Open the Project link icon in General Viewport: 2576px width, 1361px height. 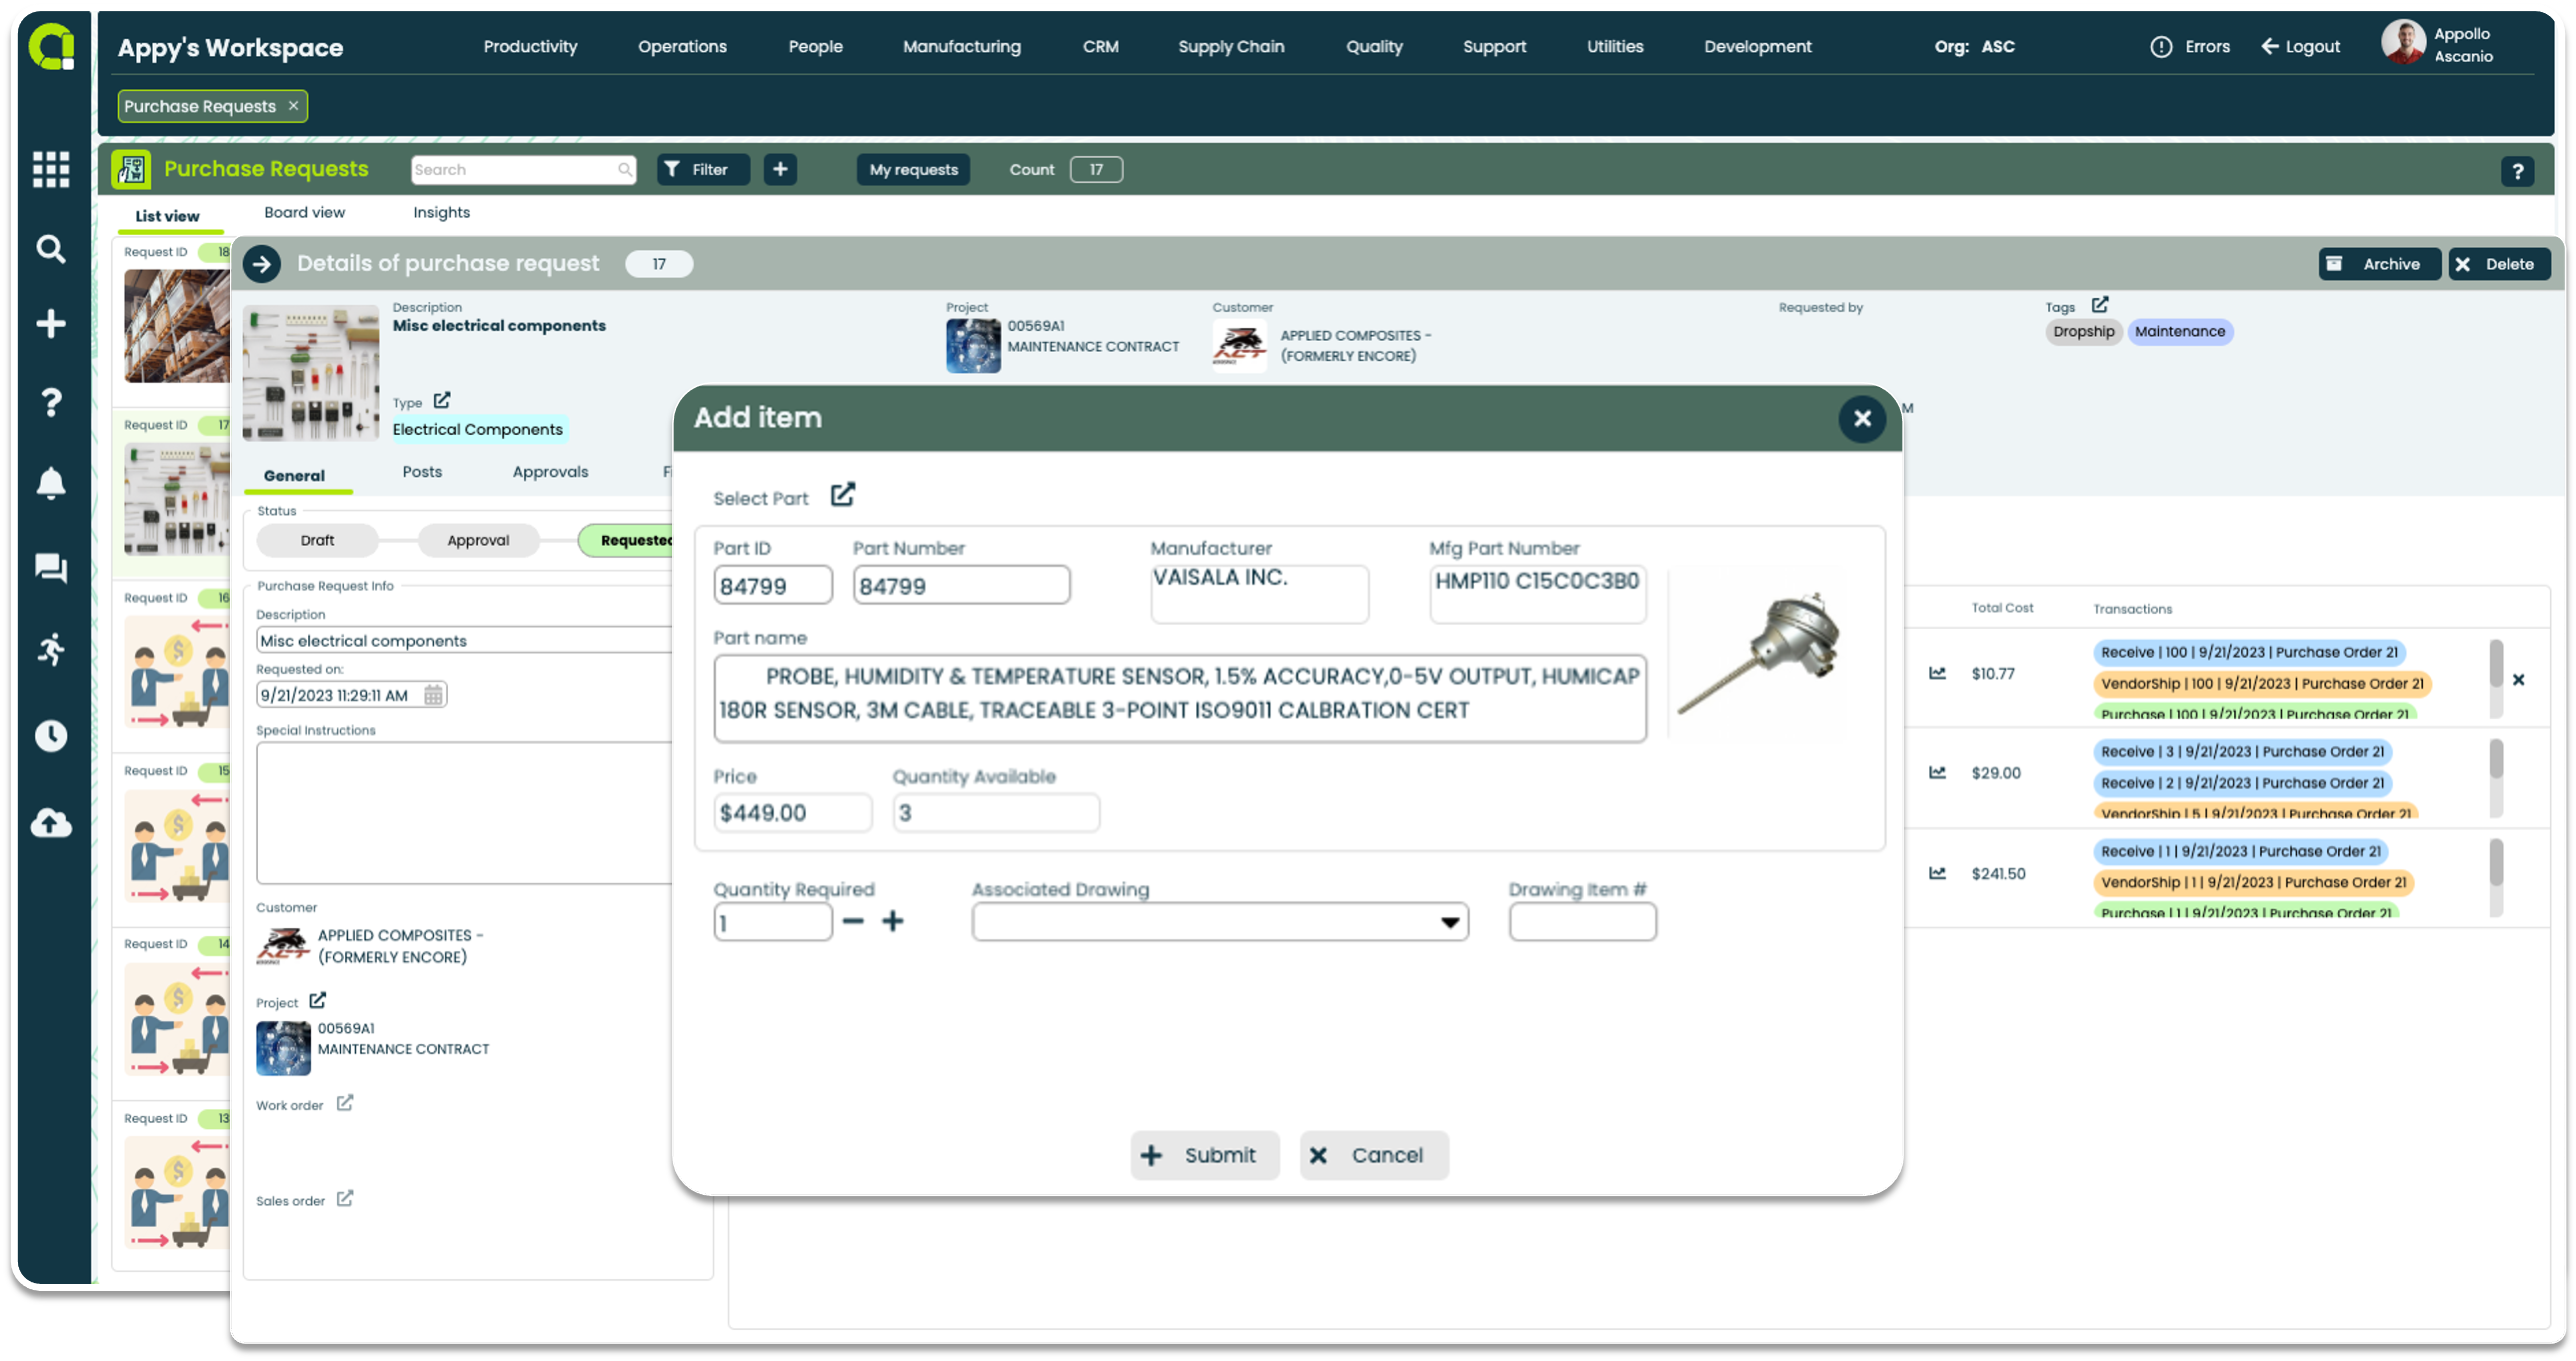click(317, 1000)
